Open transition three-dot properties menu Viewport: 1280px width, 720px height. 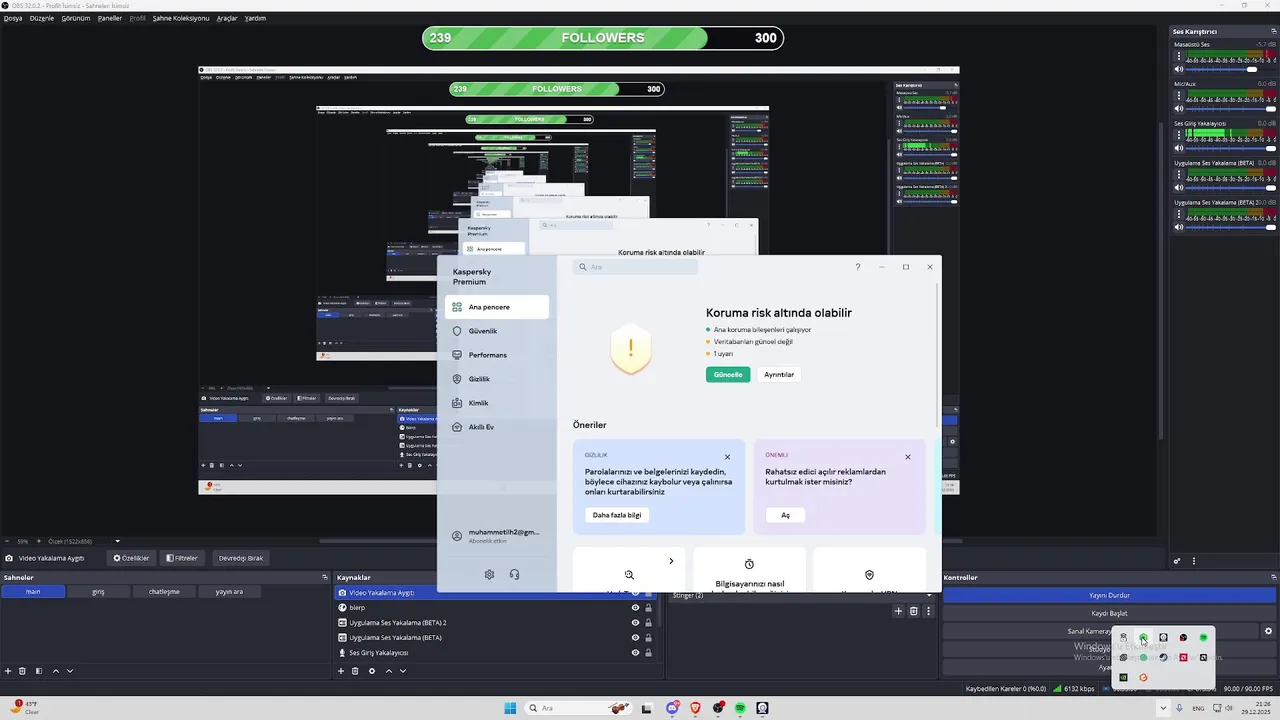928,611
